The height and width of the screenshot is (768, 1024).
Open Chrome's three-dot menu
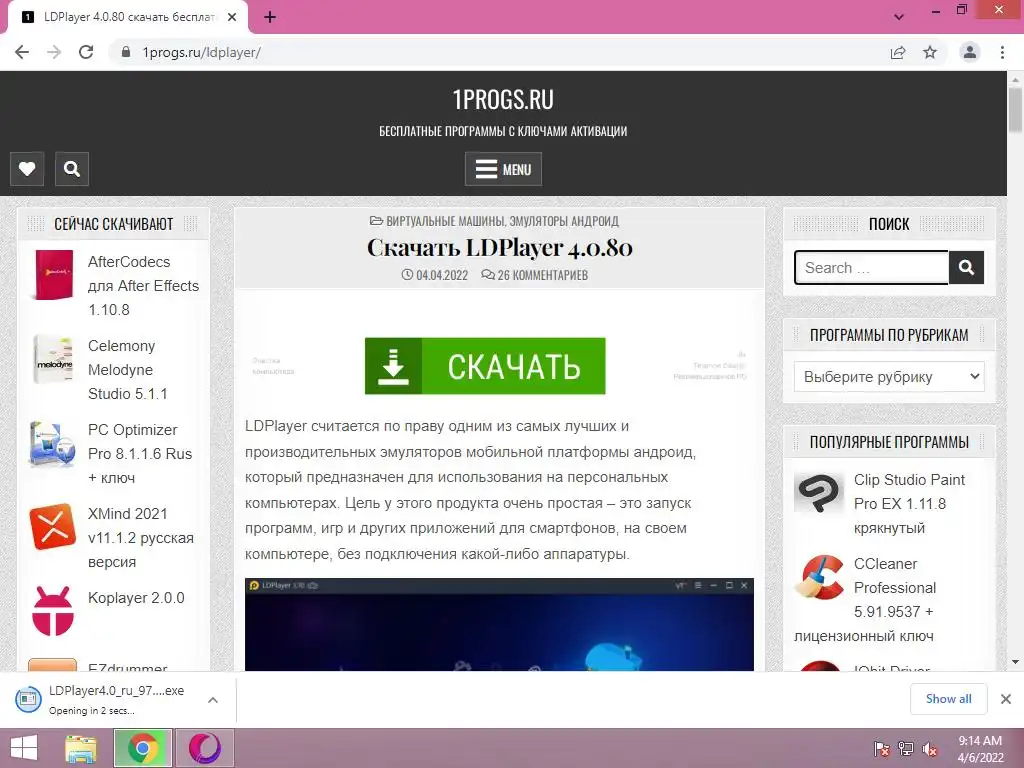(1002, 52)
